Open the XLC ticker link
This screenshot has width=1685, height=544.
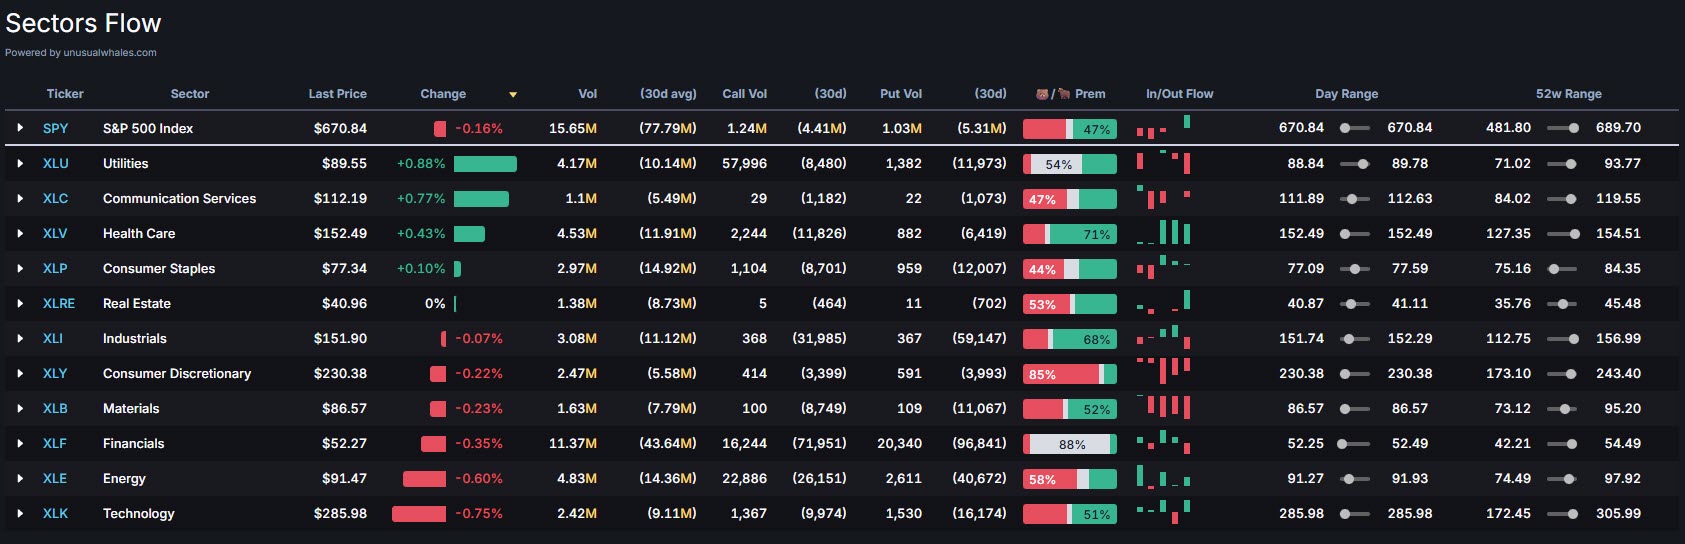[56, 198]
